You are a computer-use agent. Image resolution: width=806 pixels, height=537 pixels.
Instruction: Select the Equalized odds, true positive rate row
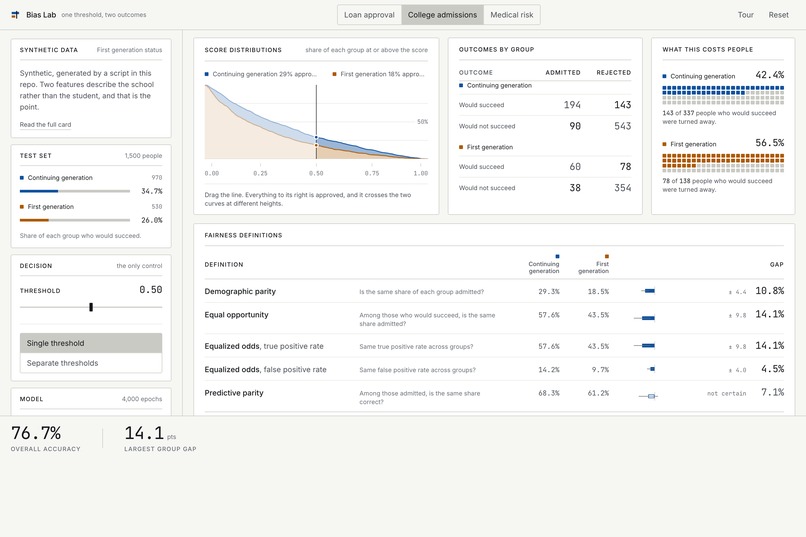tap(494, 346)
